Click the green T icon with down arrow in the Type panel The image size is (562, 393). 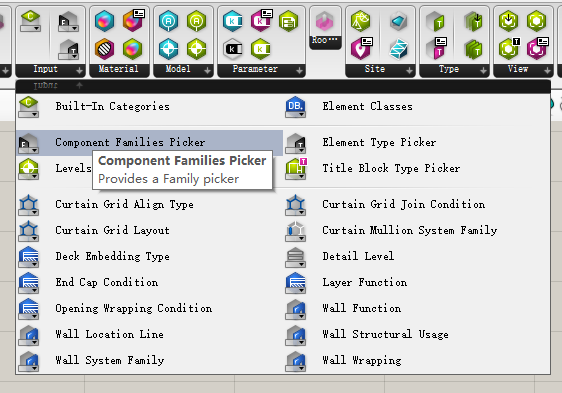point(473,21)
